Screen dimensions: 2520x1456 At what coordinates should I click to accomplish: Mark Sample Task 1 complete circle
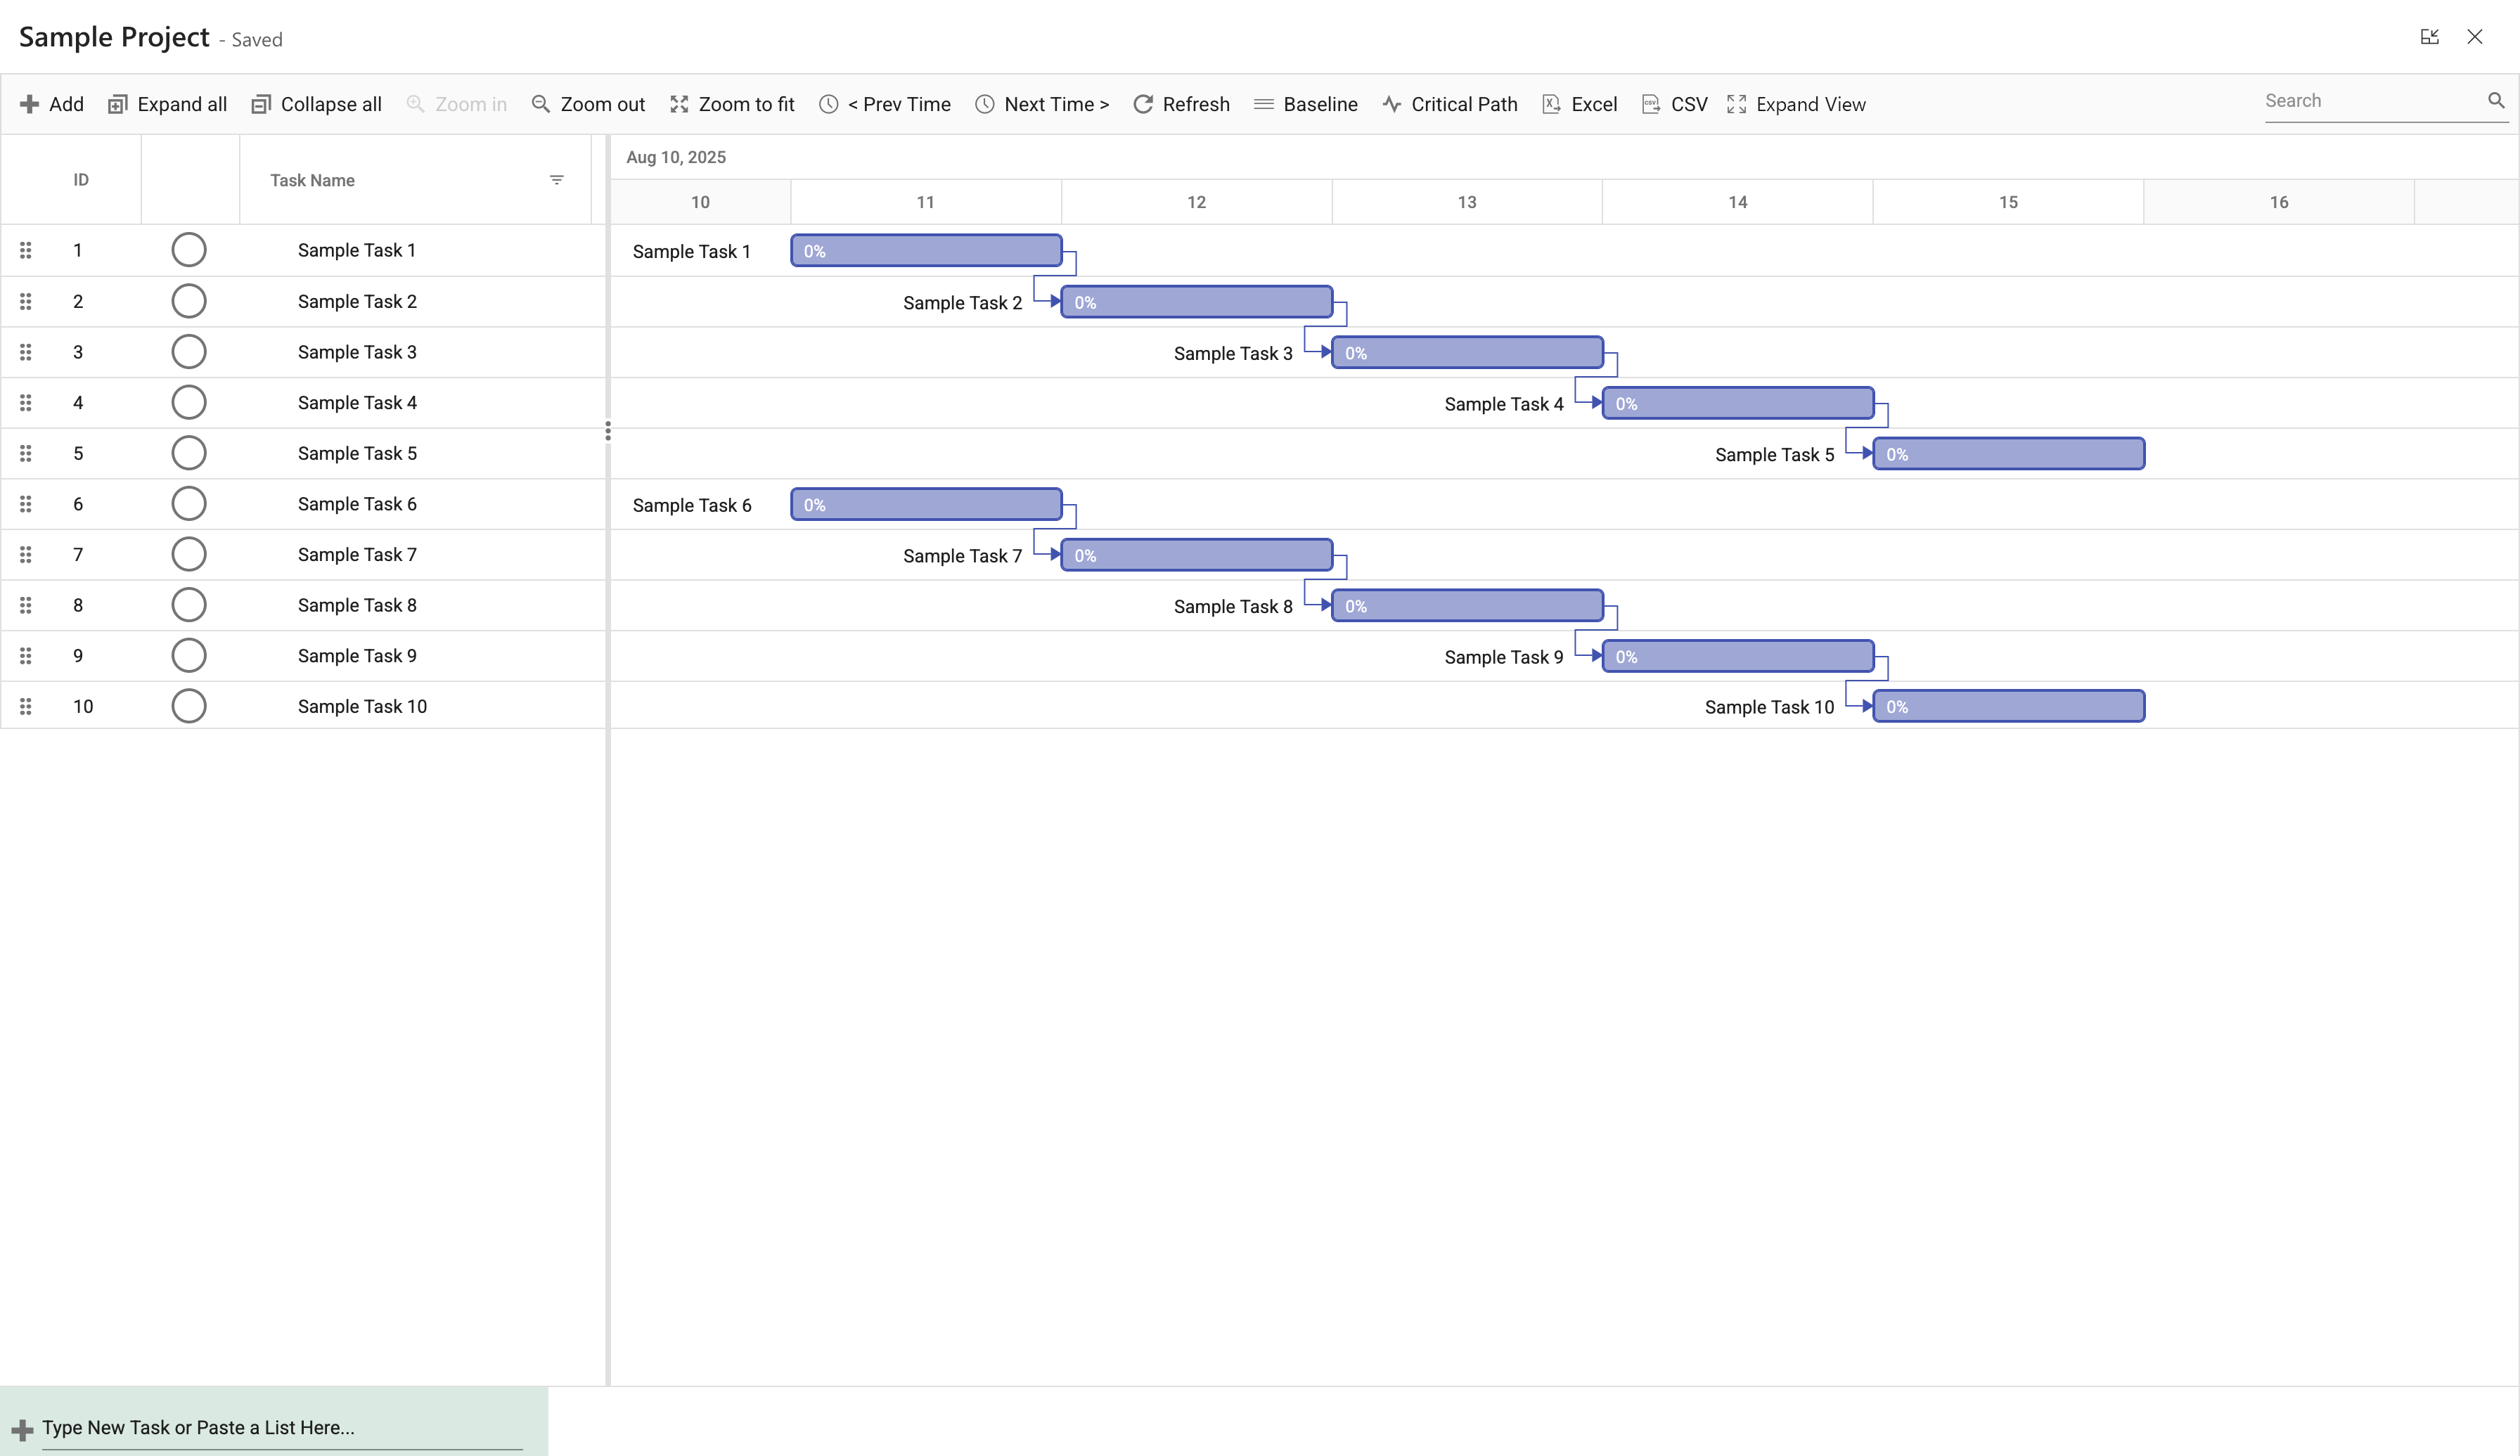pyautogui.click(x=189, y=250)
